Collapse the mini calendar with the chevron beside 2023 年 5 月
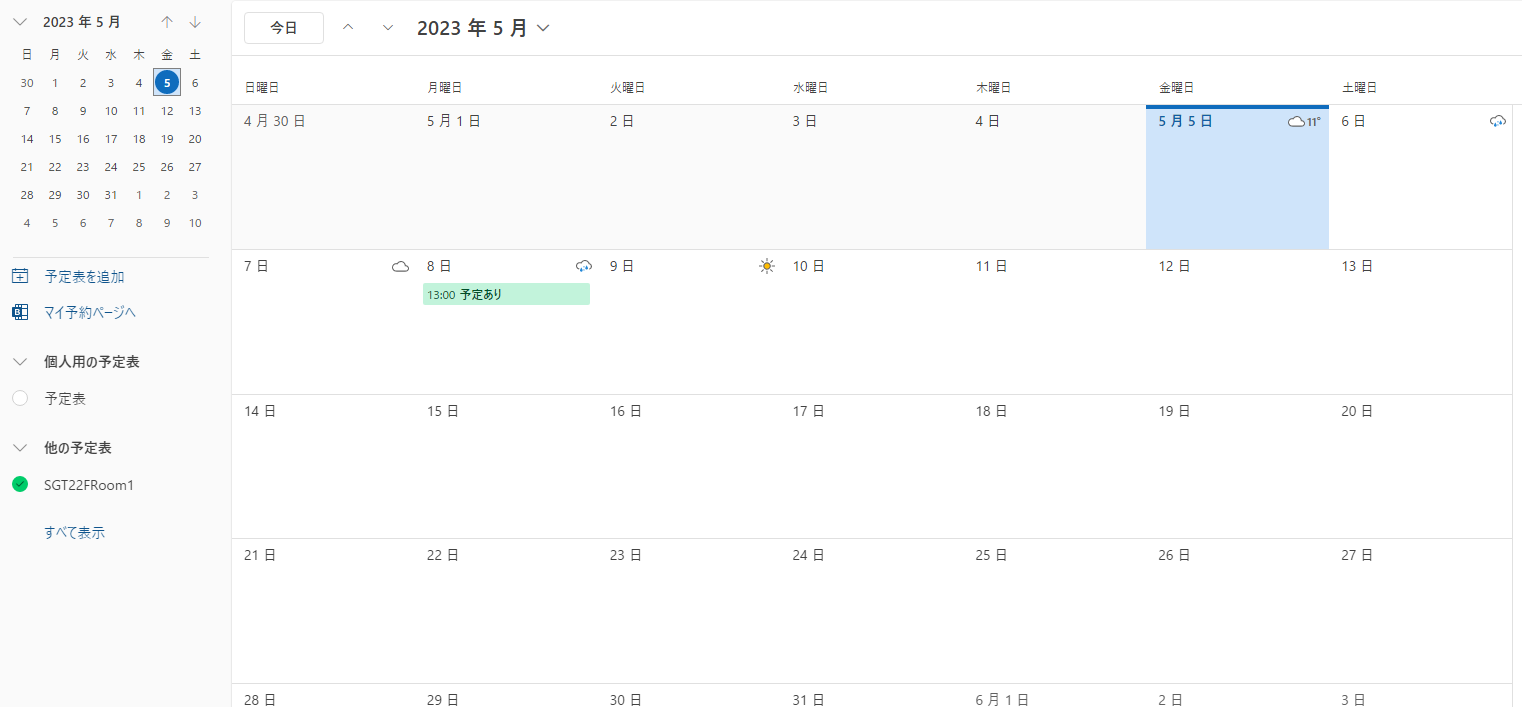 20,22
